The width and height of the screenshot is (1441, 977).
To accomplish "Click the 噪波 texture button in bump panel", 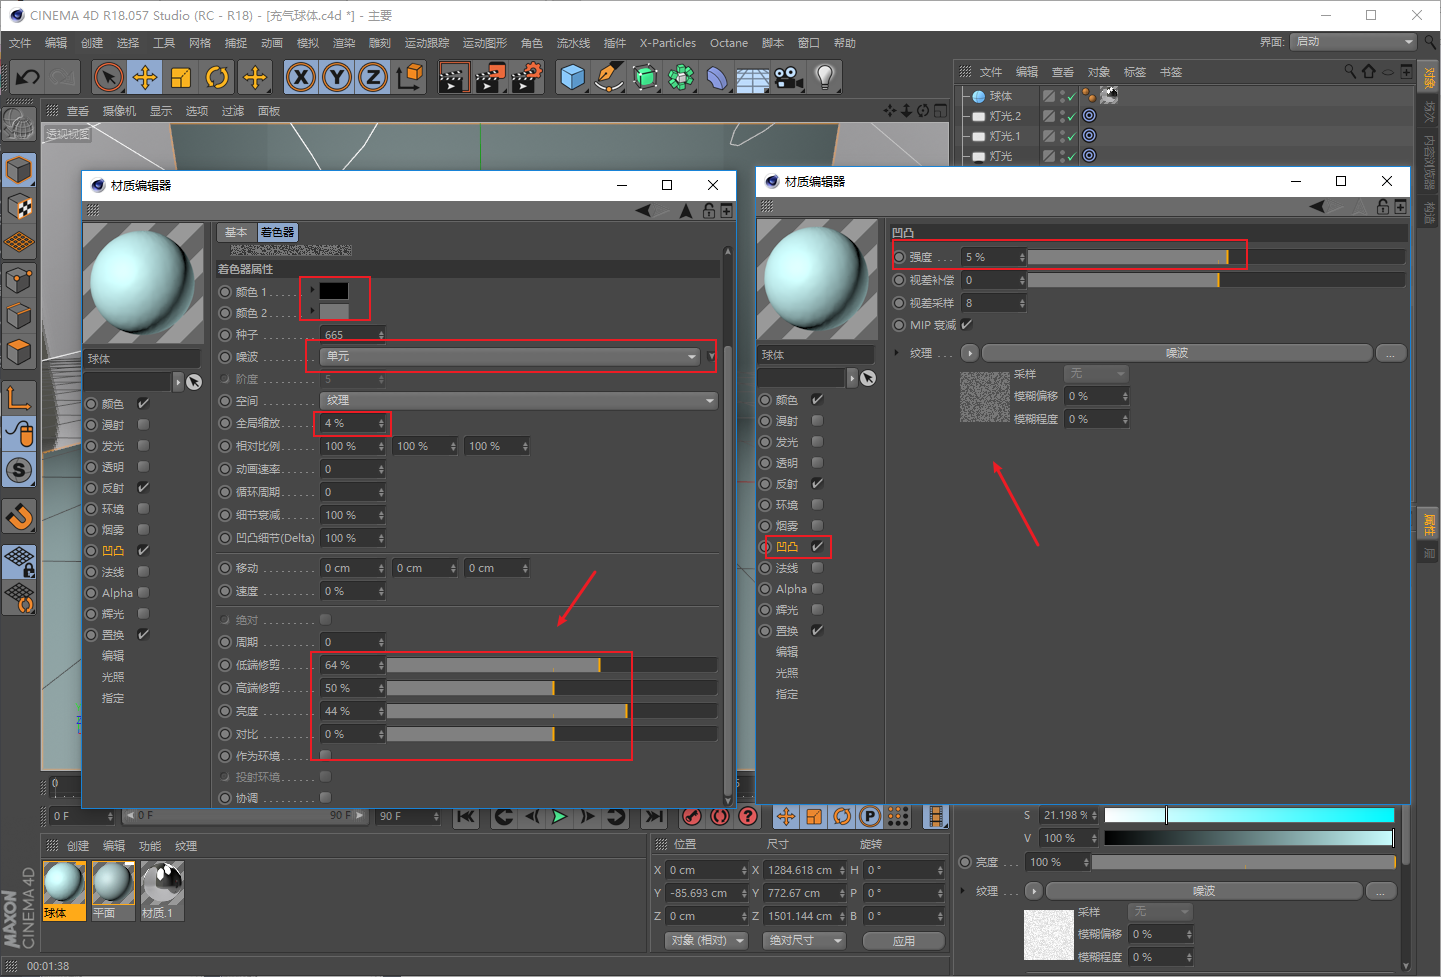I will (x=1177, y=353).
